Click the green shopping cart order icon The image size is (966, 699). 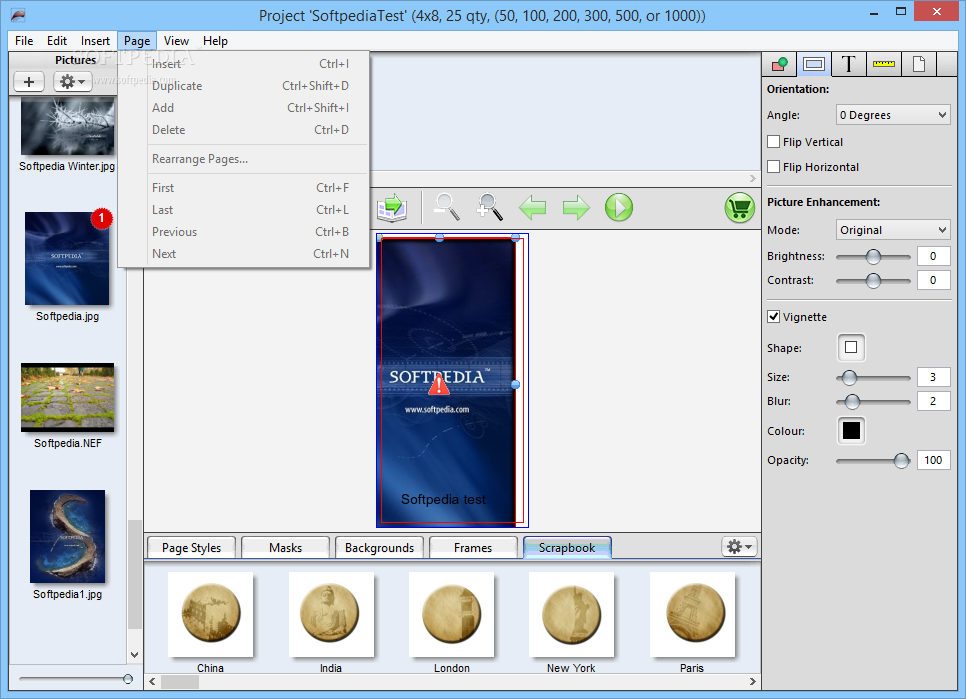coord(739,208)
